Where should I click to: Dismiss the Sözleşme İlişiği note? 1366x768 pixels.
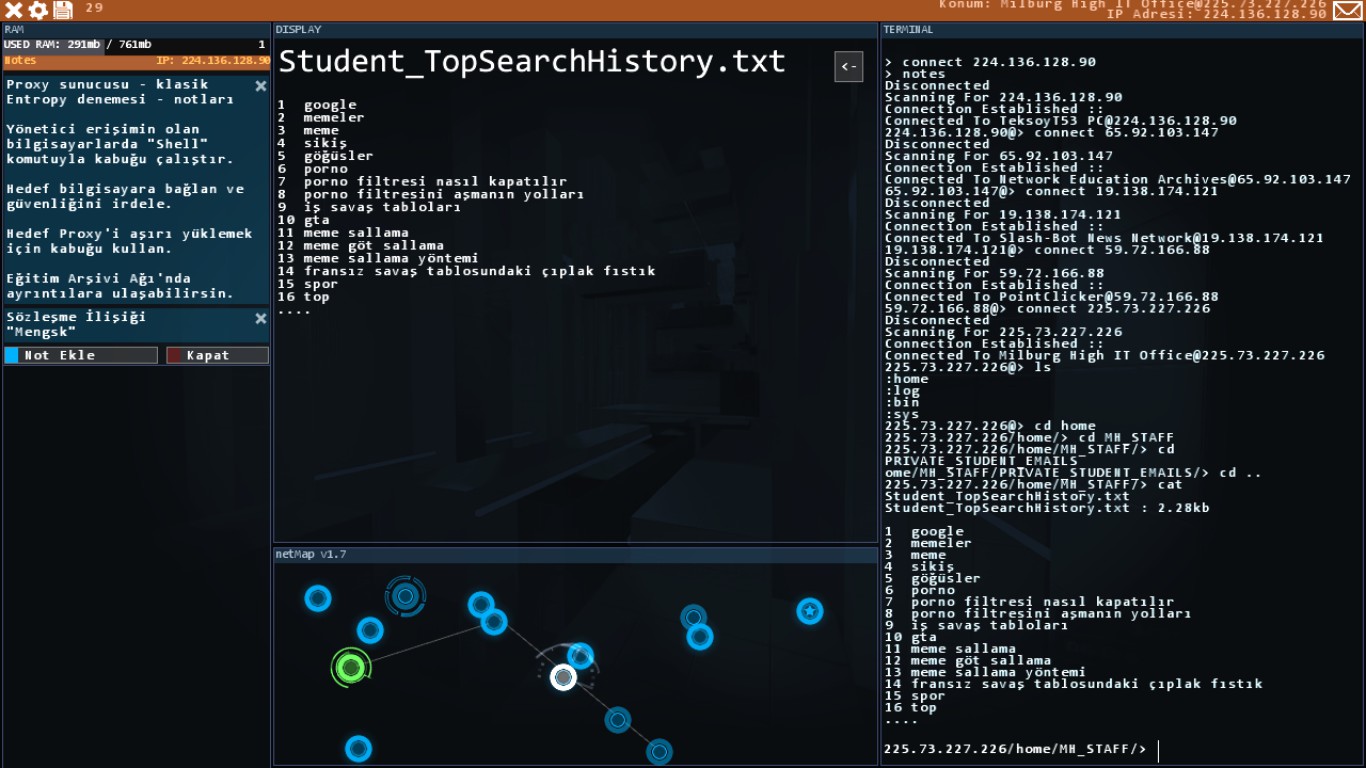pyautogui.click(x=261, y=318)
